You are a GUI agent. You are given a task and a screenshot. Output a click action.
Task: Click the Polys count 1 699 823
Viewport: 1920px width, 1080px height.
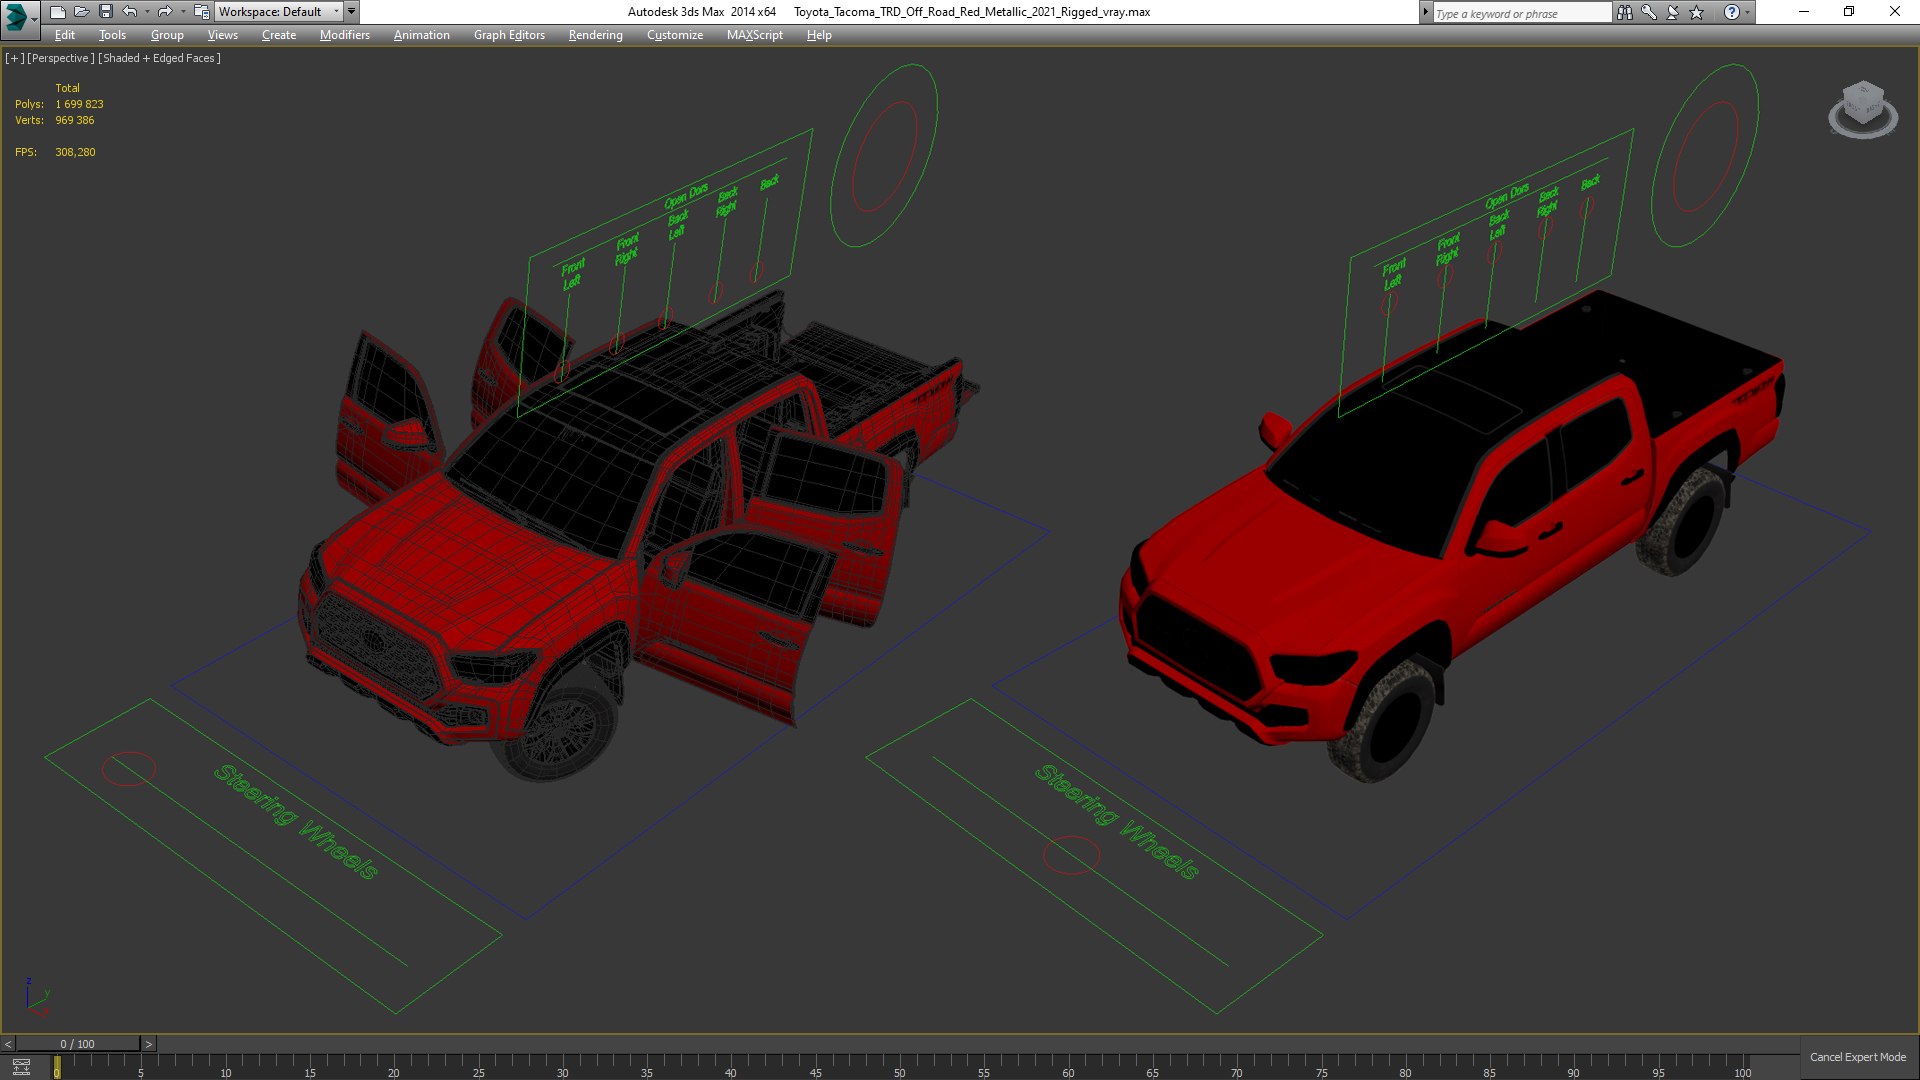(x=79, y=104)
